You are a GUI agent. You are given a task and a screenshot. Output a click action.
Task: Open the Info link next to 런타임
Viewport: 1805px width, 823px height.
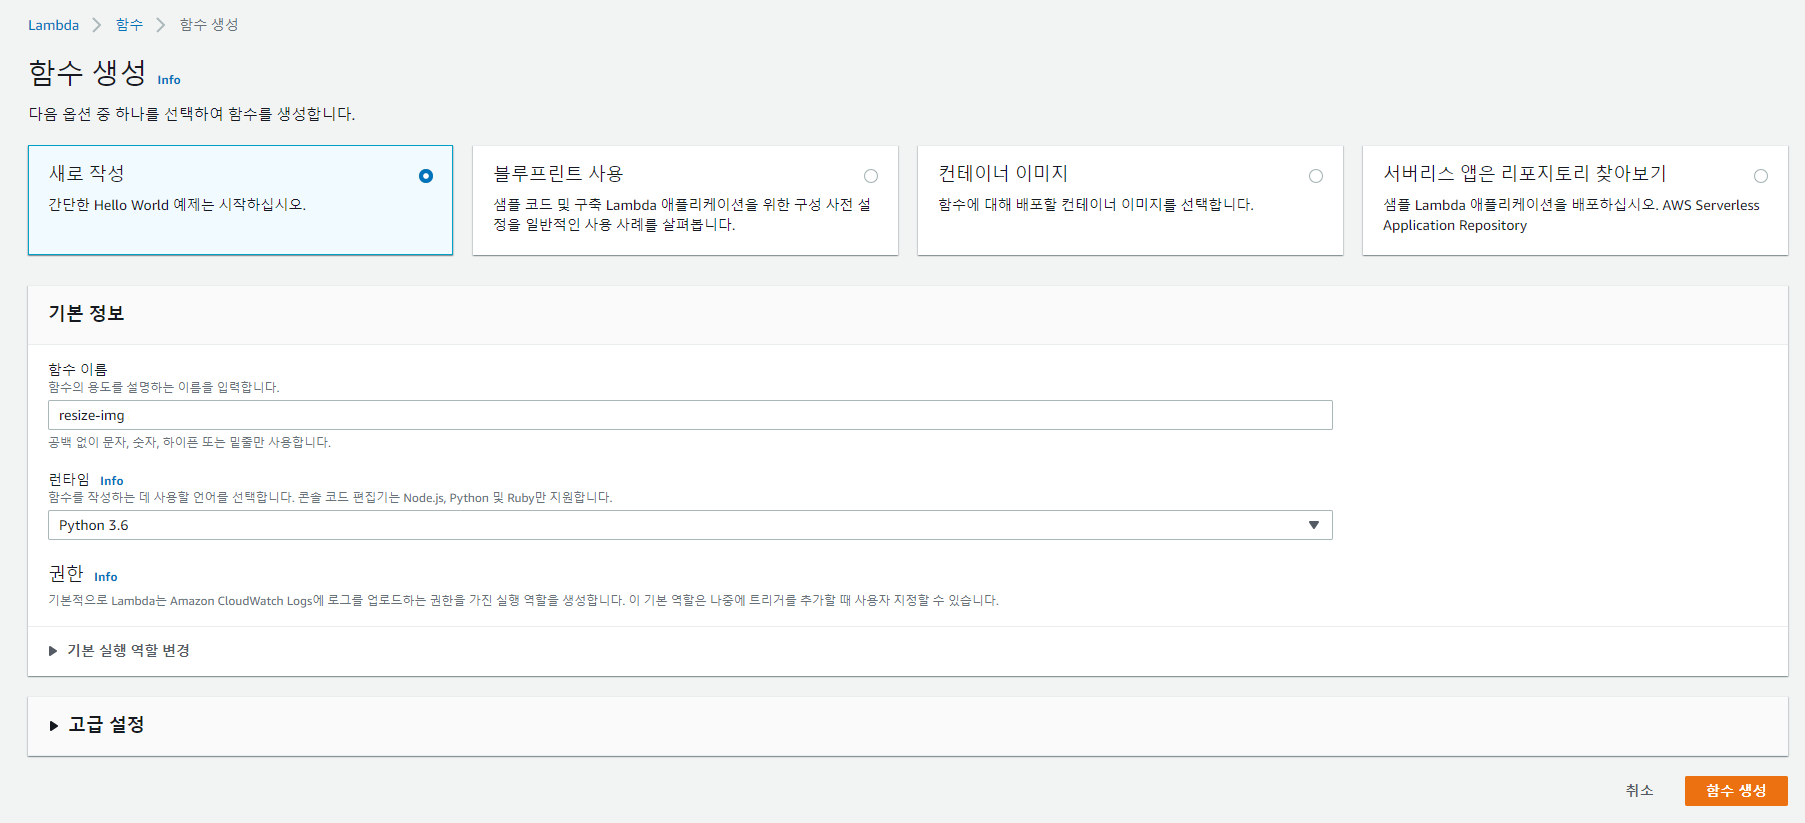point(112,481)
